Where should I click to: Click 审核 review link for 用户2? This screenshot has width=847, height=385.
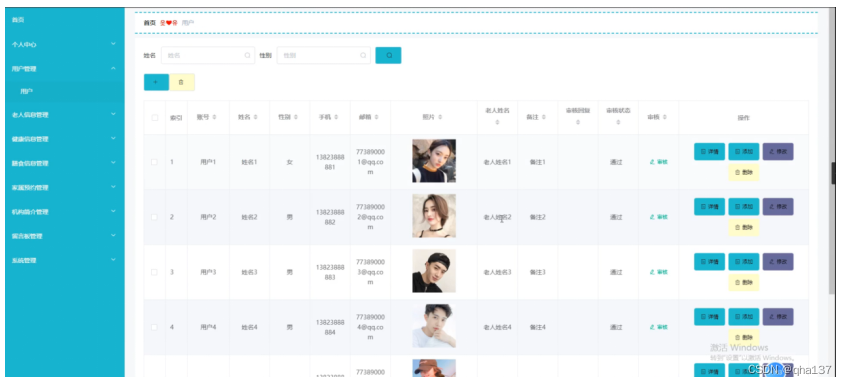pyautogui.click(x=658, y=217)
